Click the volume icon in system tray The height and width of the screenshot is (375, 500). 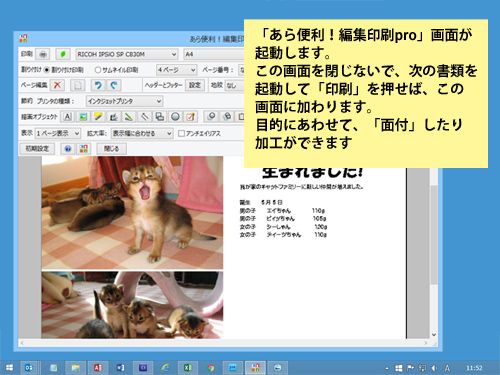[434, 368]
